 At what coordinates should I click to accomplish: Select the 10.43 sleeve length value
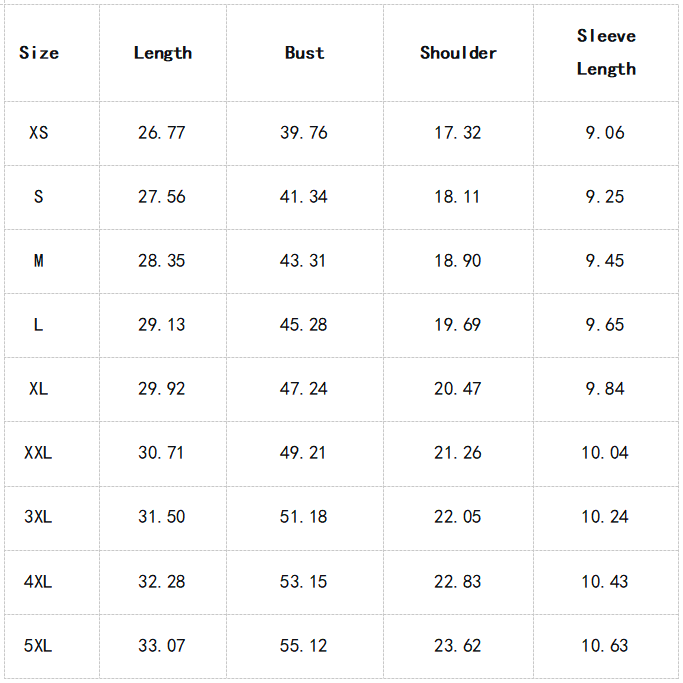[x=605, y=581]
